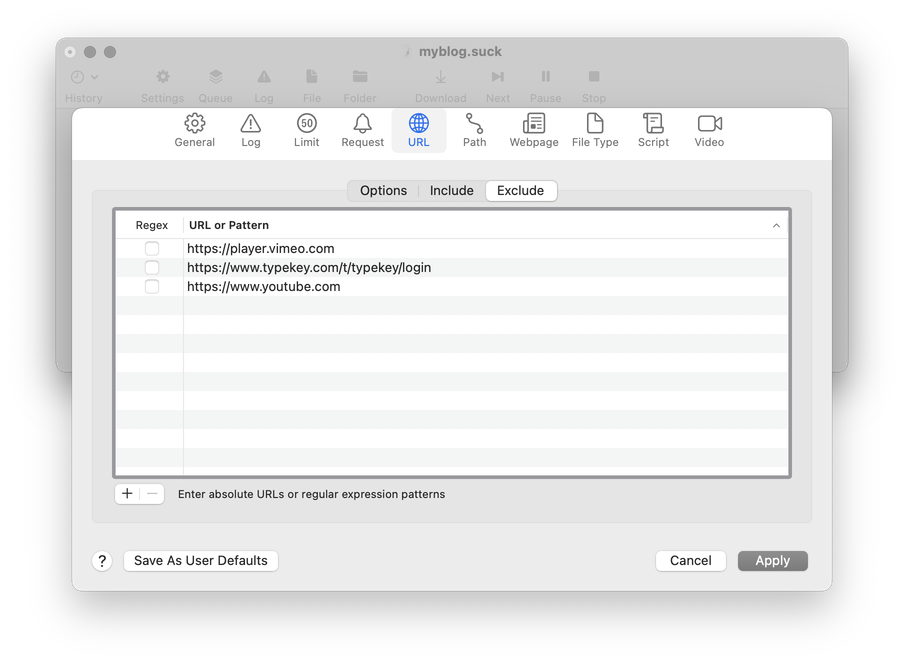Enable Regex for player.vimeo.com entry
Viewport: 904px width, 665px height.
152,249
